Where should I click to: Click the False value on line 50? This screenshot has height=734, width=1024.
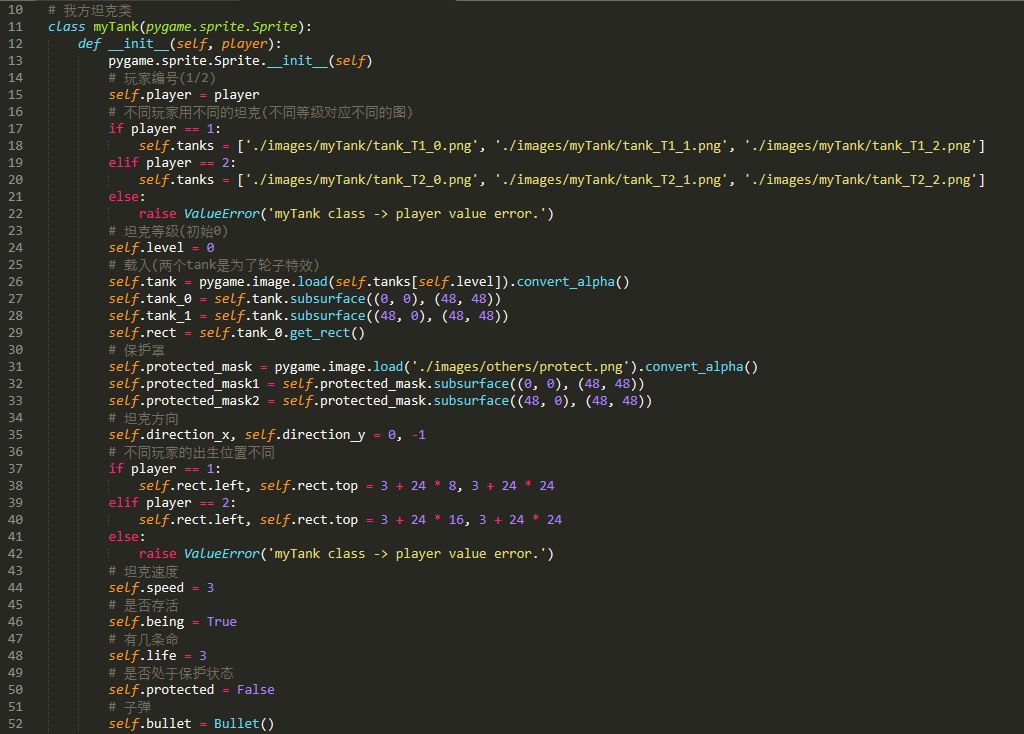(x=256, y=689)
